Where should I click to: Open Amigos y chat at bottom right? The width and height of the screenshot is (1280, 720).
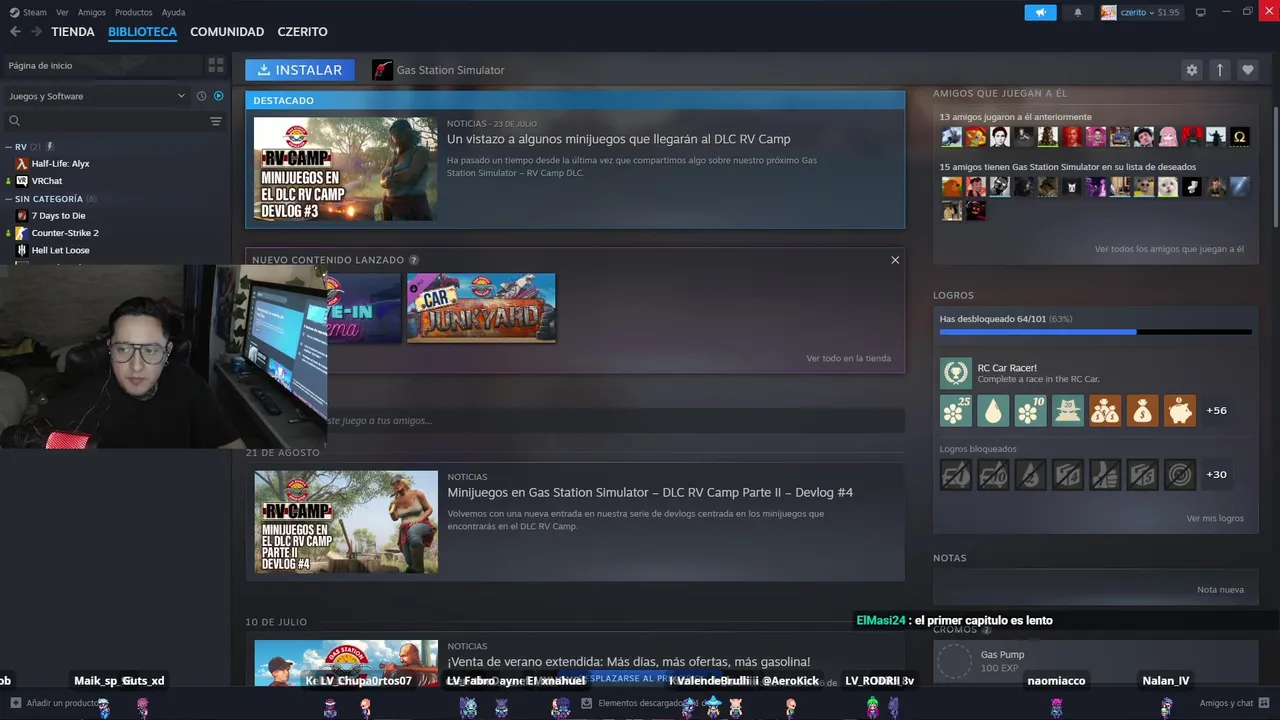pos(1234,703)
